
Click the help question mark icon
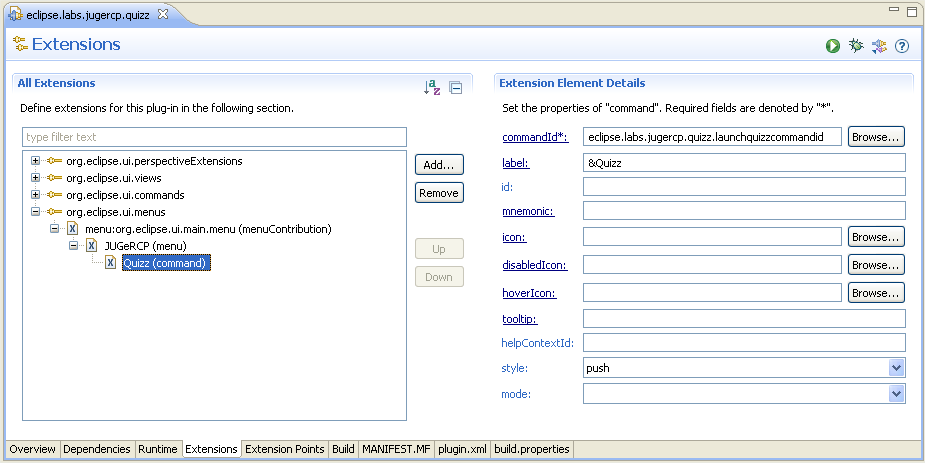click(902, 46)
